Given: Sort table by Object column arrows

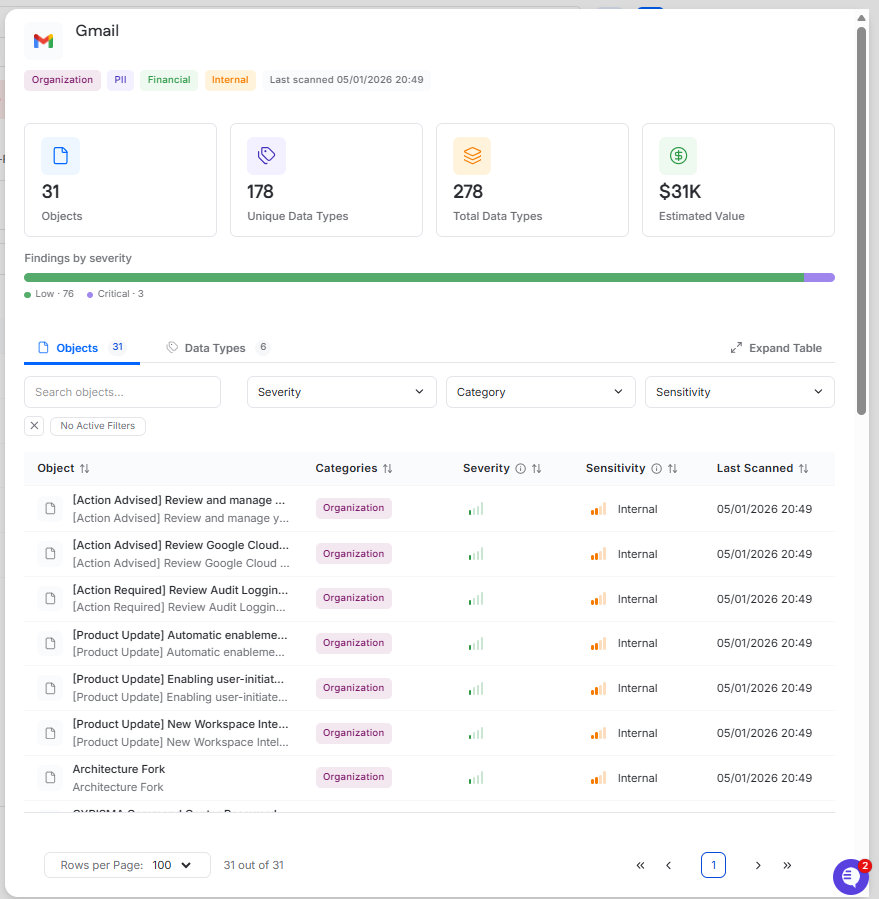Looking at the screenshot, I should pos(85,468).
